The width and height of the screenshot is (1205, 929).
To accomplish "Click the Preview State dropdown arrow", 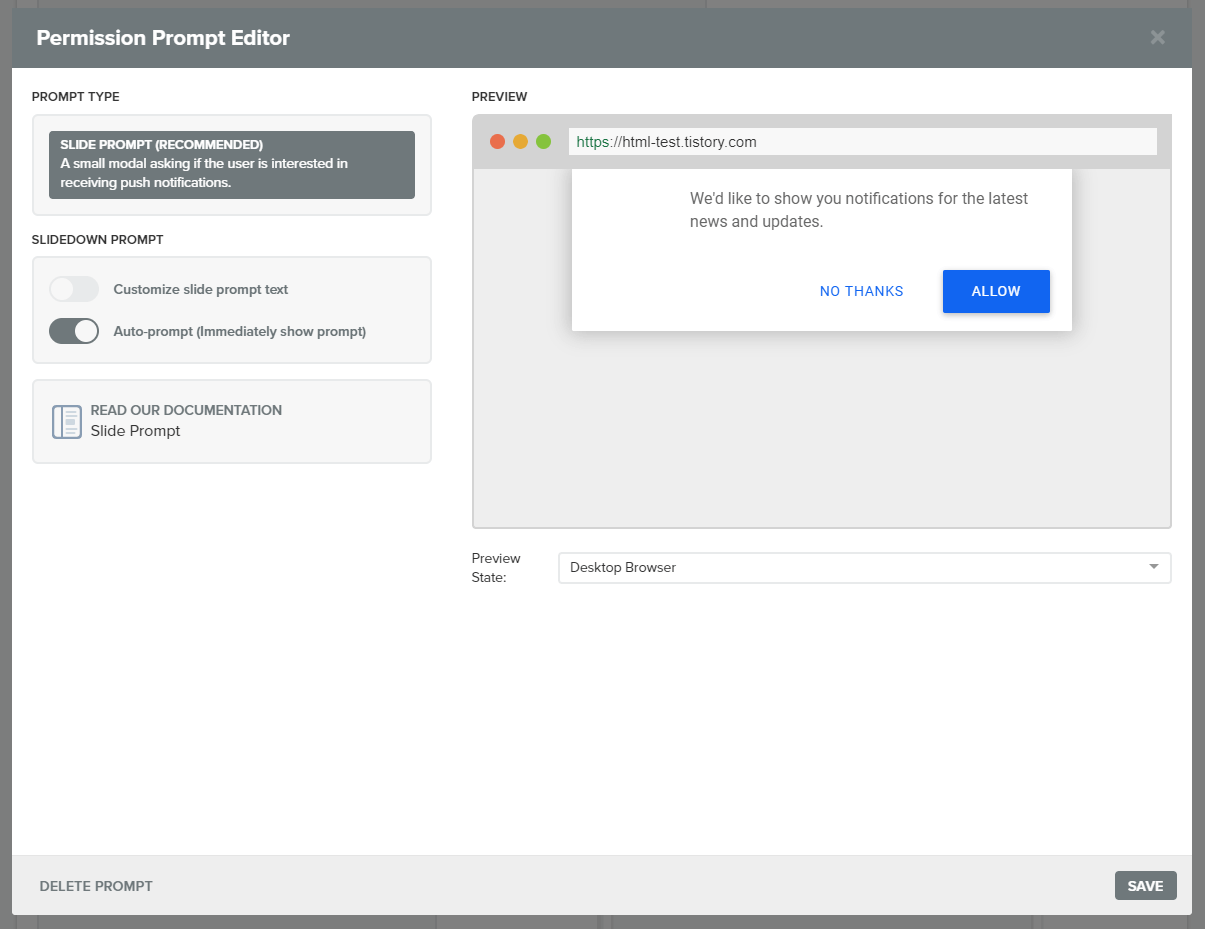I will click(x=1153, y=567).
